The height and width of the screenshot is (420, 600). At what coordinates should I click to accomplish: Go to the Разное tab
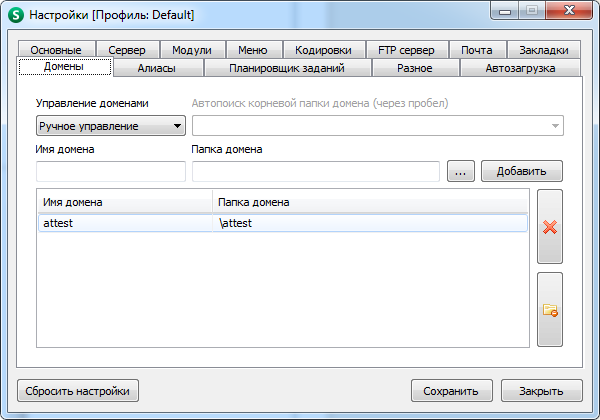414,68
